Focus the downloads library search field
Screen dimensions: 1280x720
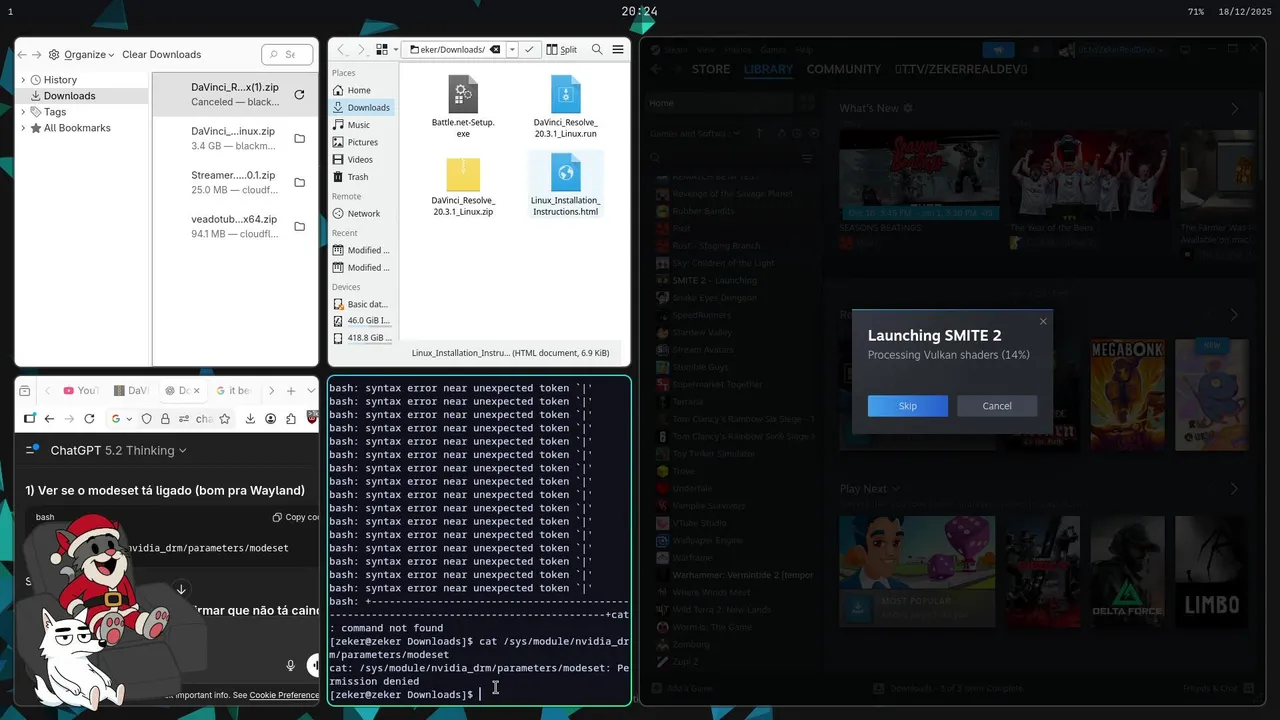287,55
